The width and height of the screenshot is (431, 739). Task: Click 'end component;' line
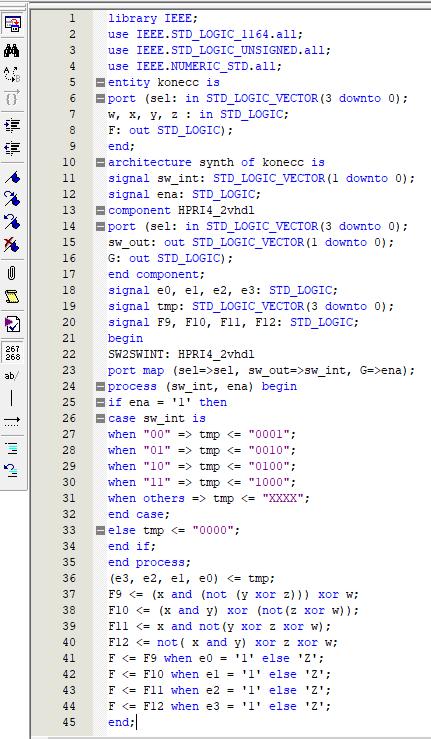click(157, 274)
